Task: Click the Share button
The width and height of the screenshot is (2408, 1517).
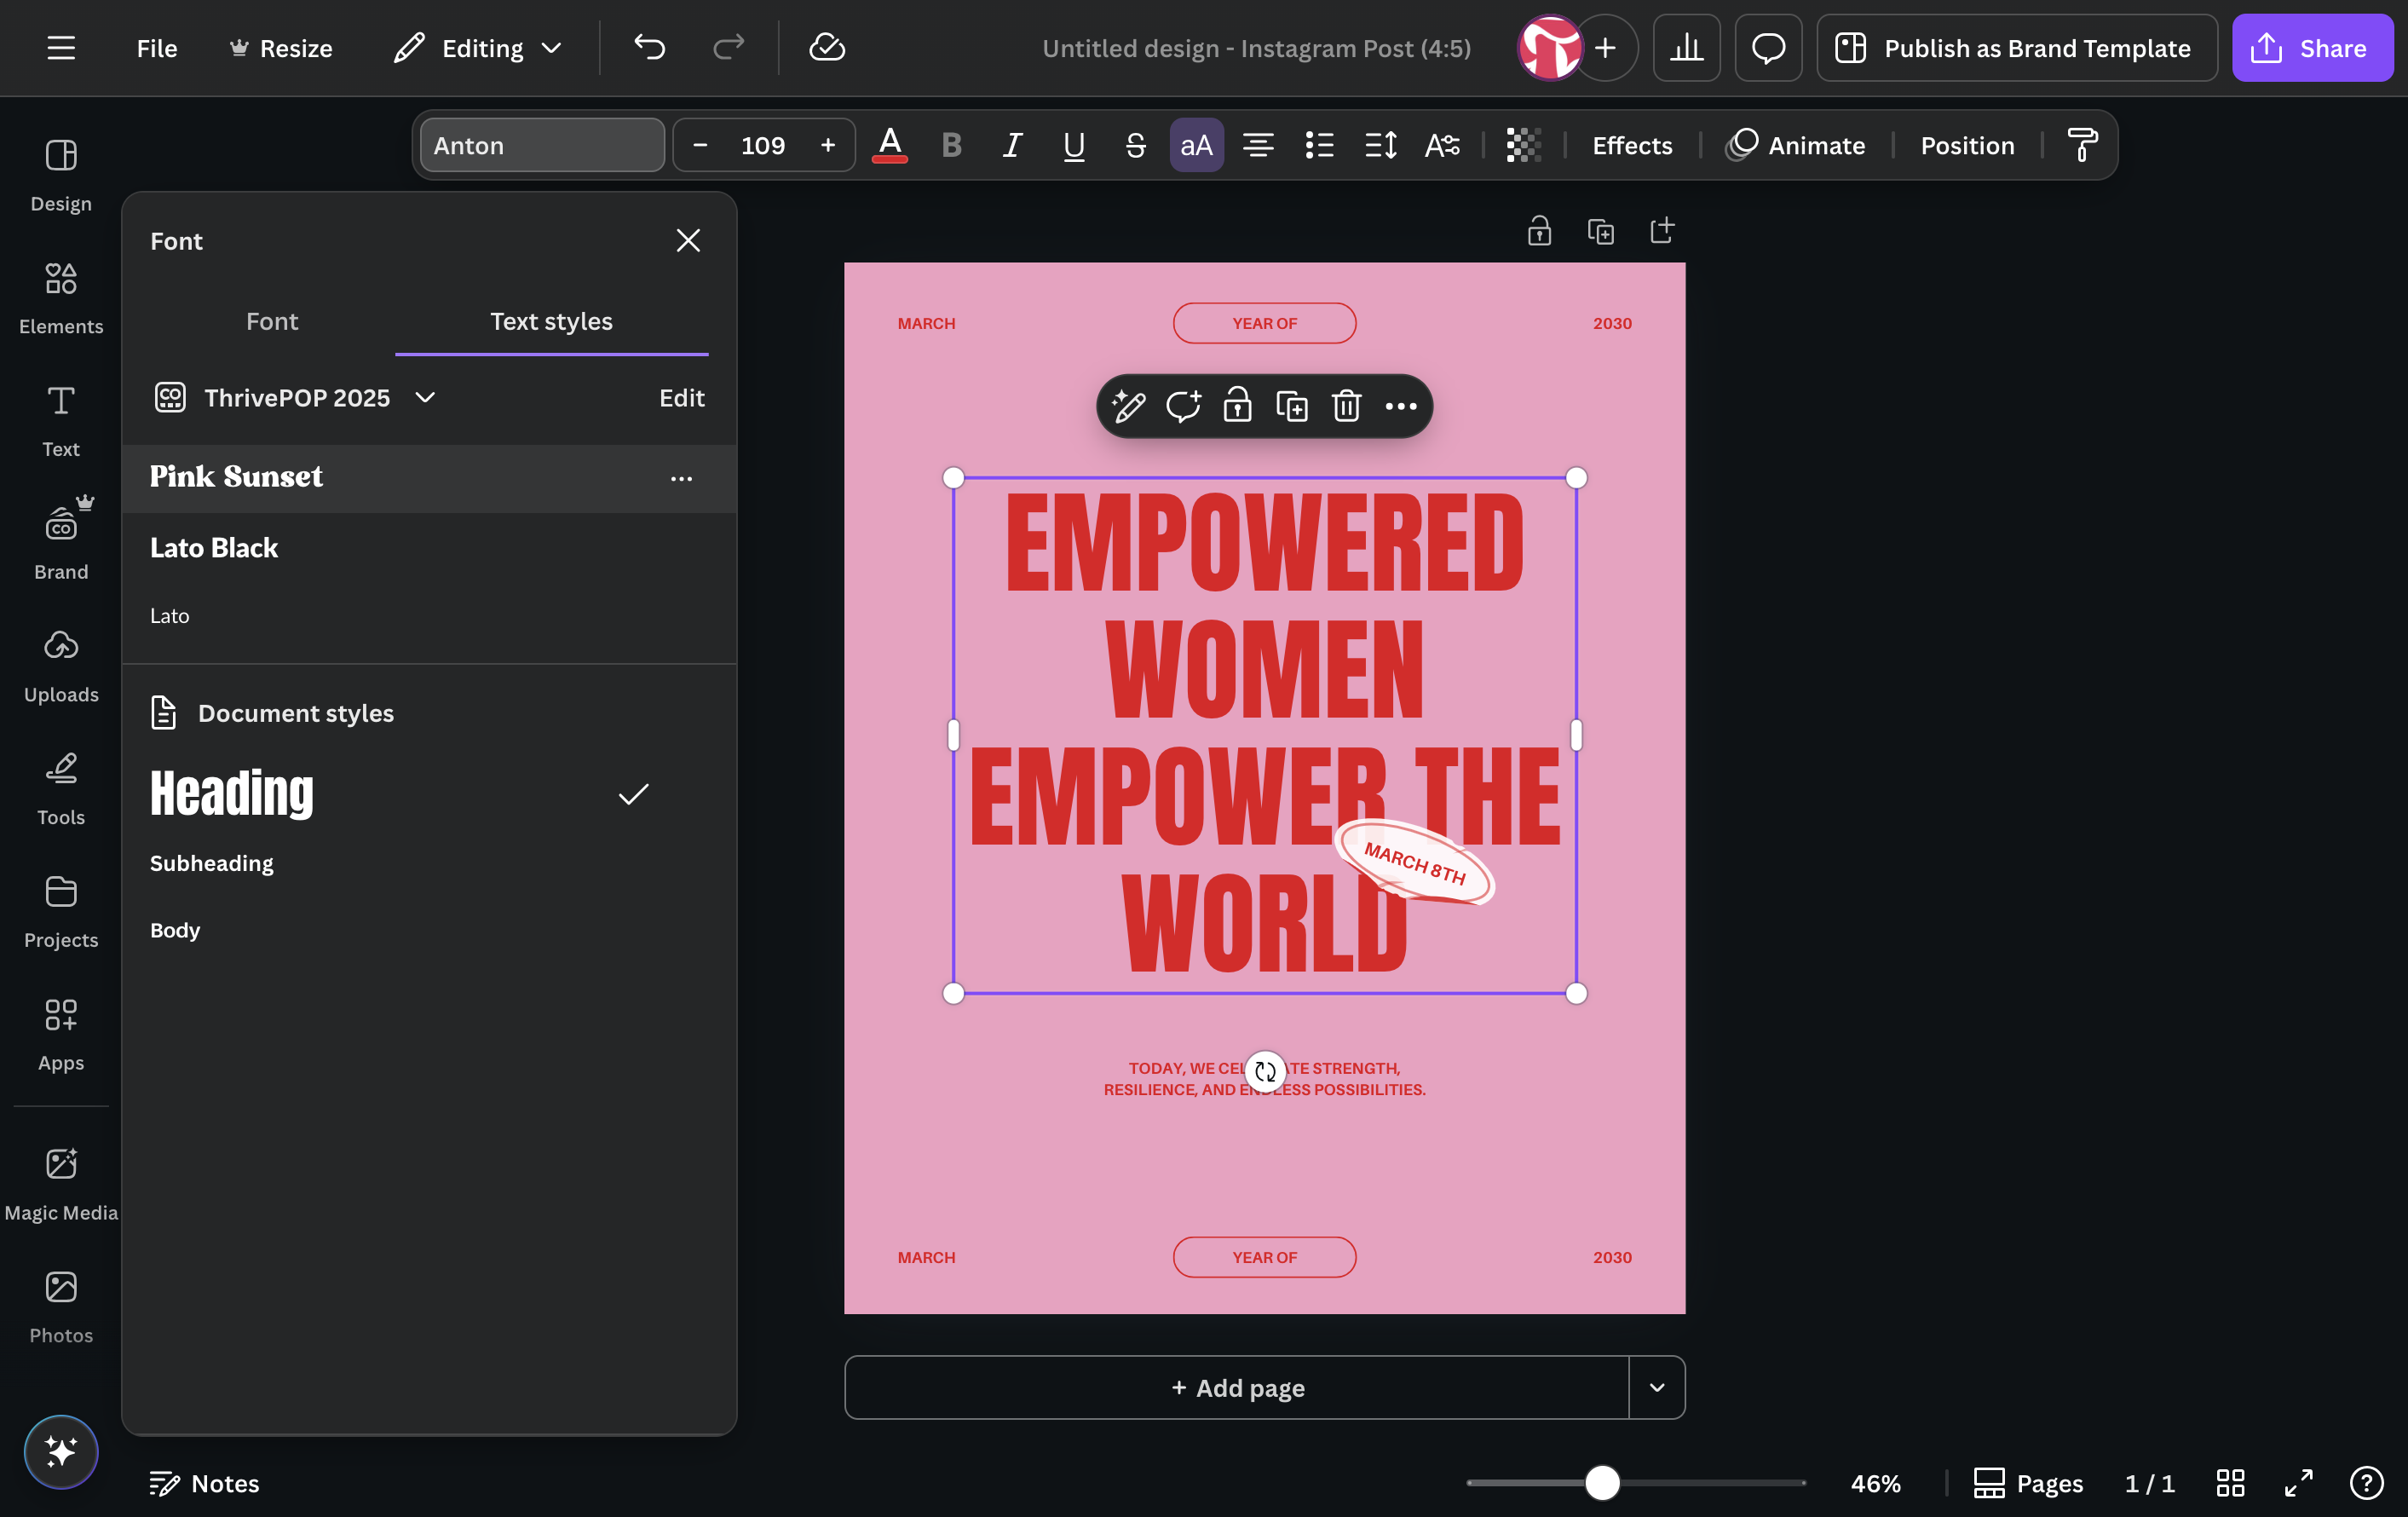Action: pyautogui.click(x=2312, y=48)
